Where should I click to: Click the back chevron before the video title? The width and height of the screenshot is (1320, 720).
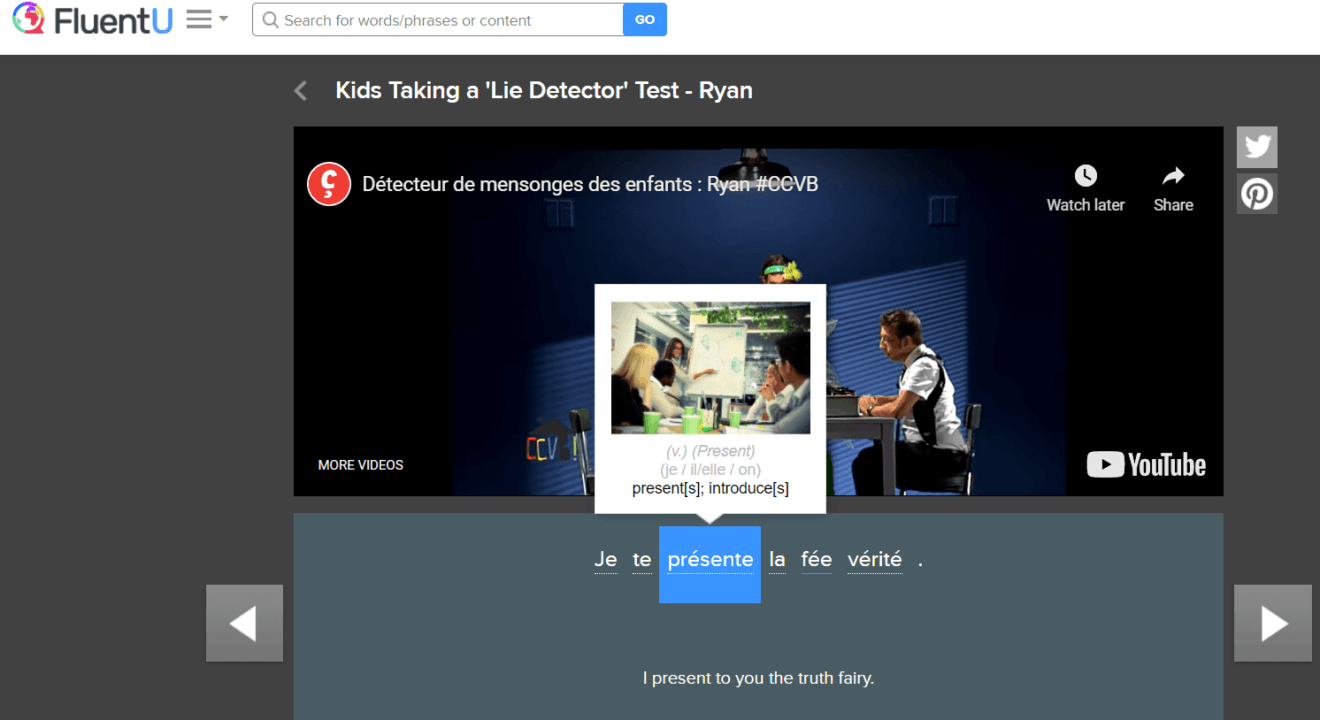click(x=300, y=90)
